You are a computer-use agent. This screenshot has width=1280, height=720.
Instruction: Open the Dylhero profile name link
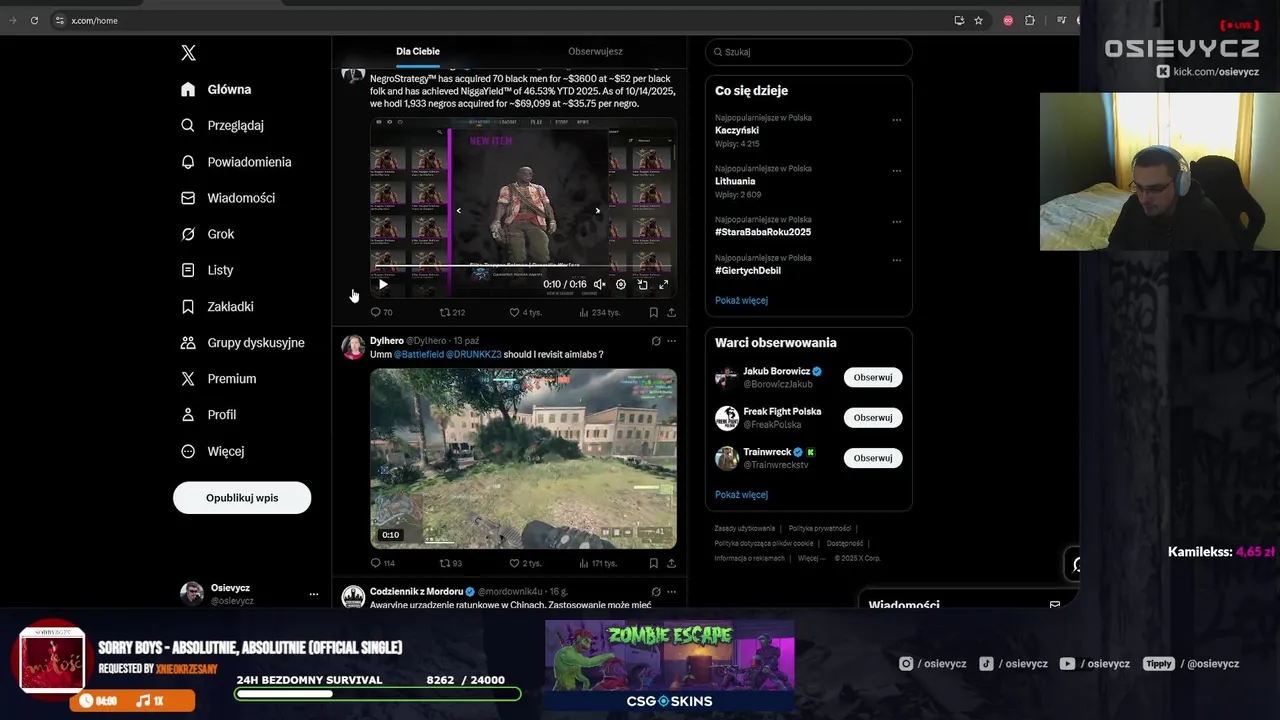click(386, 341)
